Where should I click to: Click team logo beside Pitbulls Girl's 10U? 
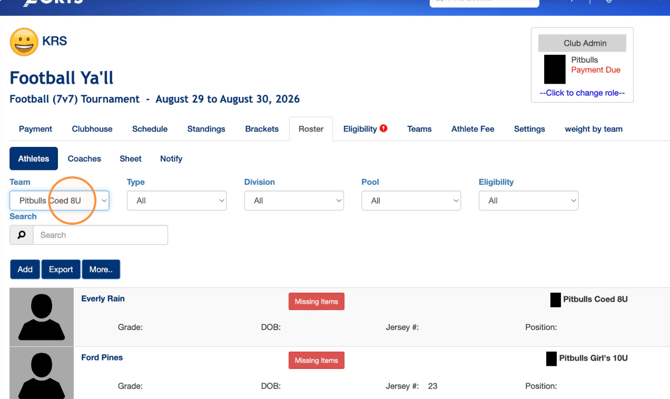[551, 358]
